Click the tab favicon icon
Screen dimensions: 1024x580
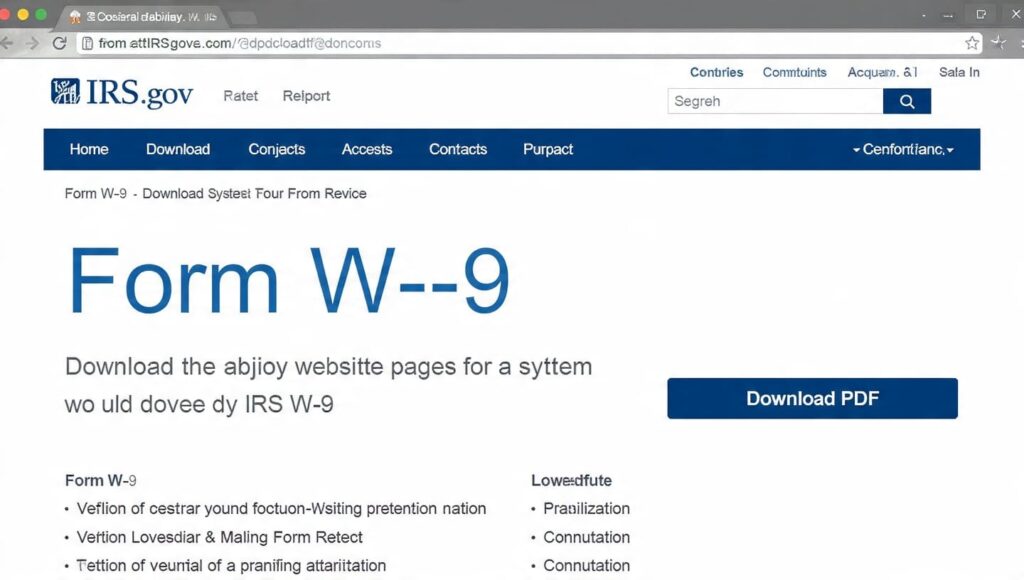(75, 17)
